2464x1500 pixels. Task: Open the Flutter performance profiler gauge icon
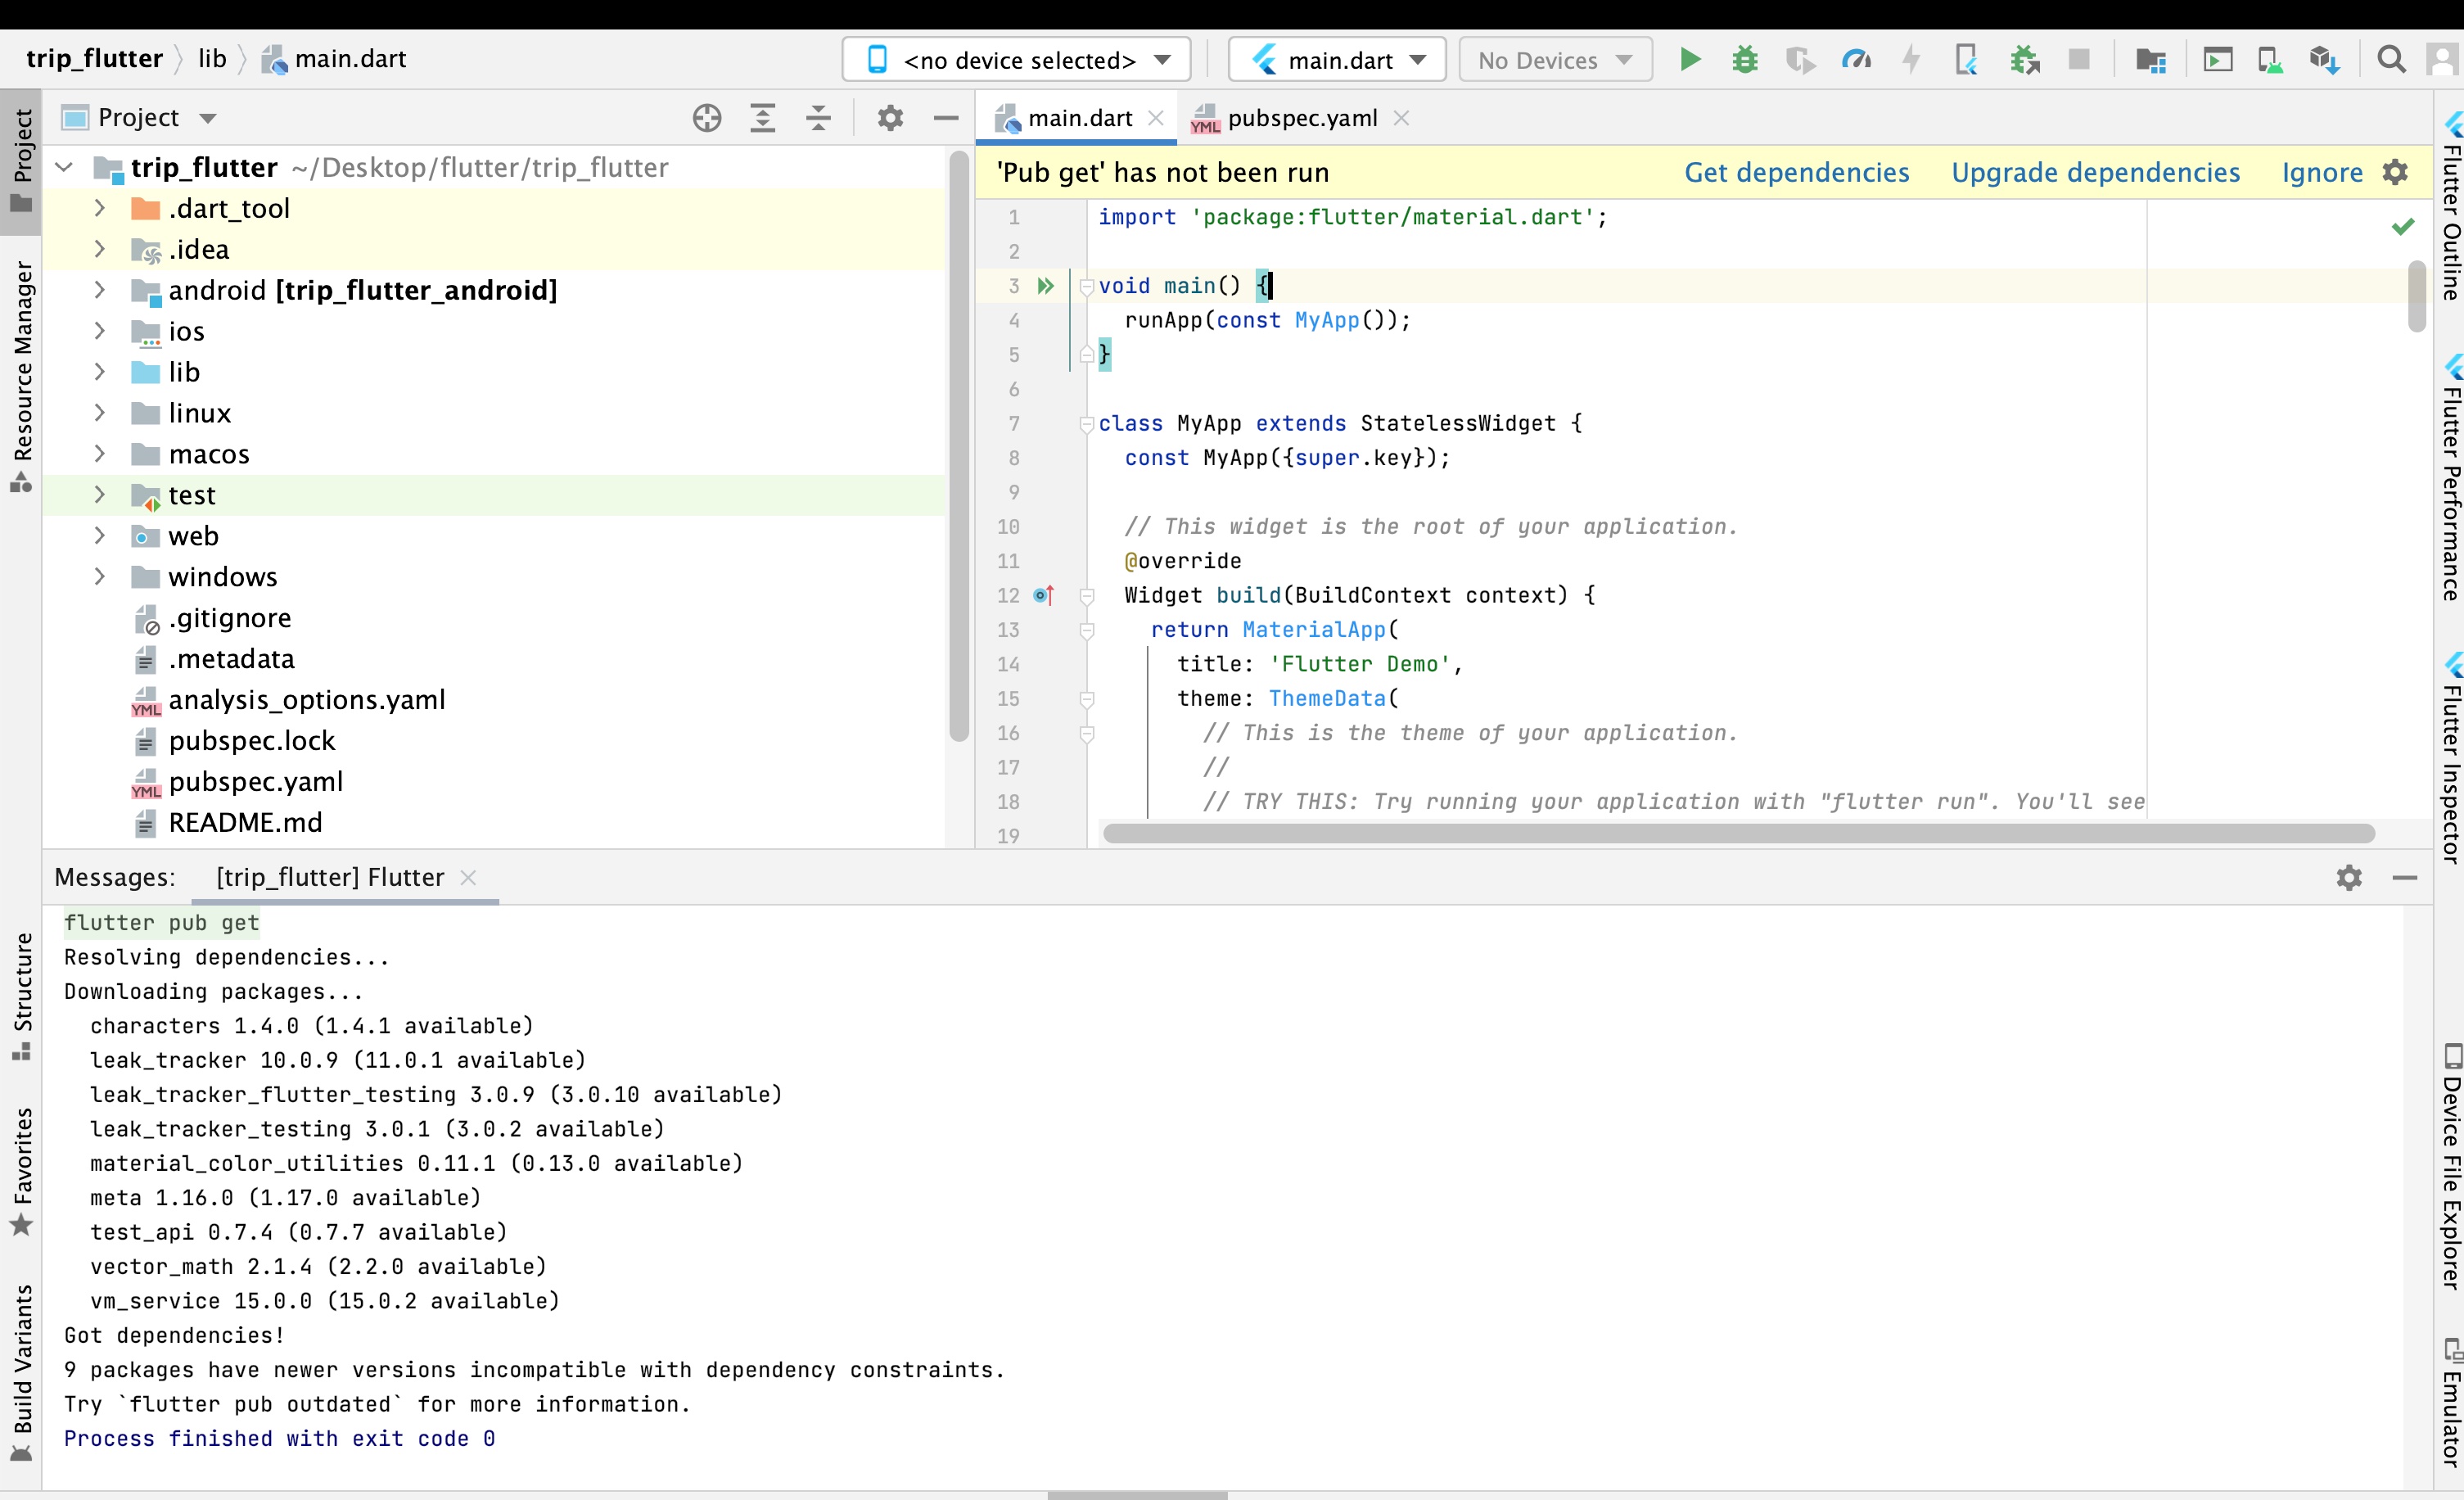coord(1856,60)
